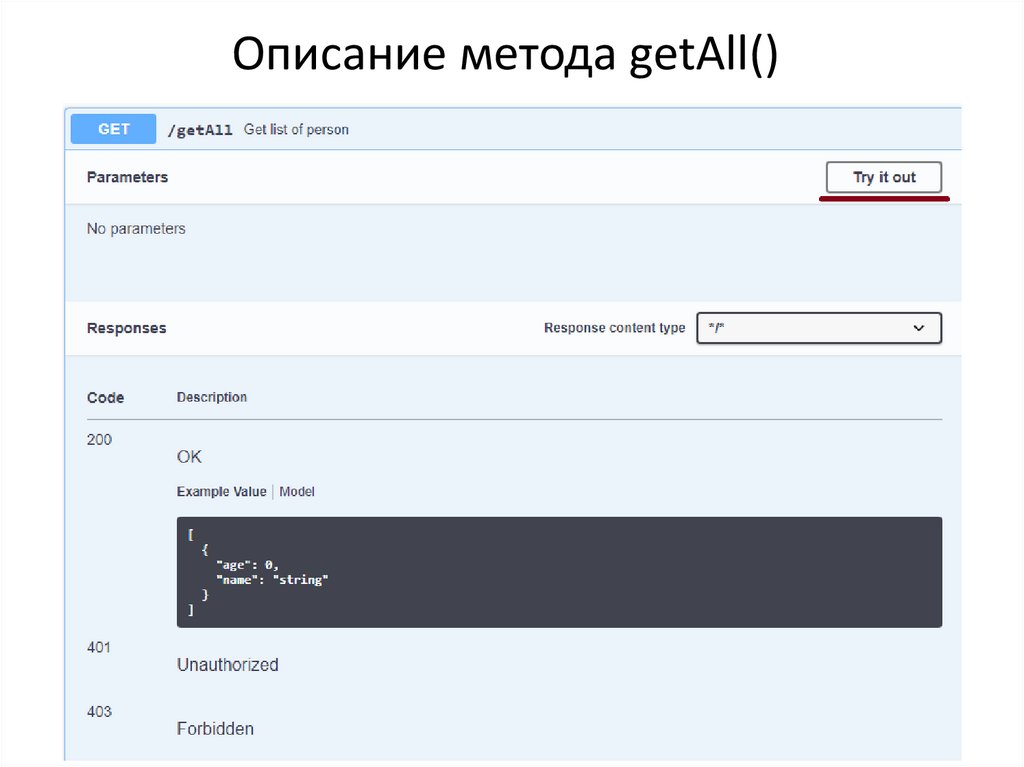
Task: Switch to the Model tab
Action: click(x=297, y=492)
